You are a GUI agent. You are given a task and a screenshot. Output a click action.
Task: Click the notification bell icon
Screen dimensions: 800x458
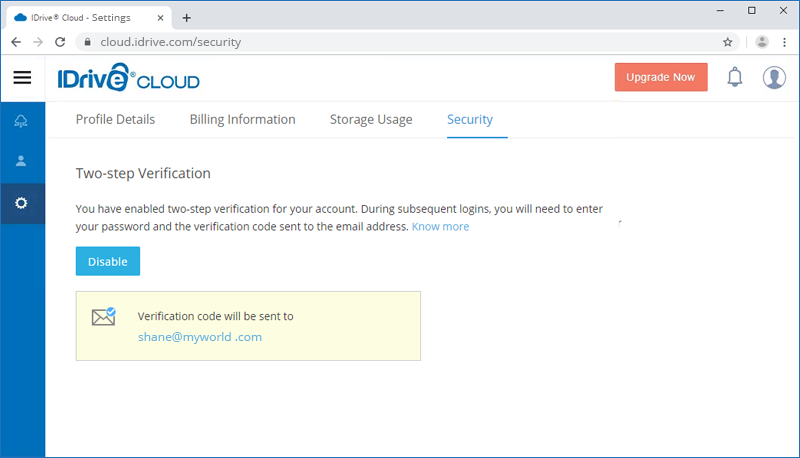(x=735, y=78)
